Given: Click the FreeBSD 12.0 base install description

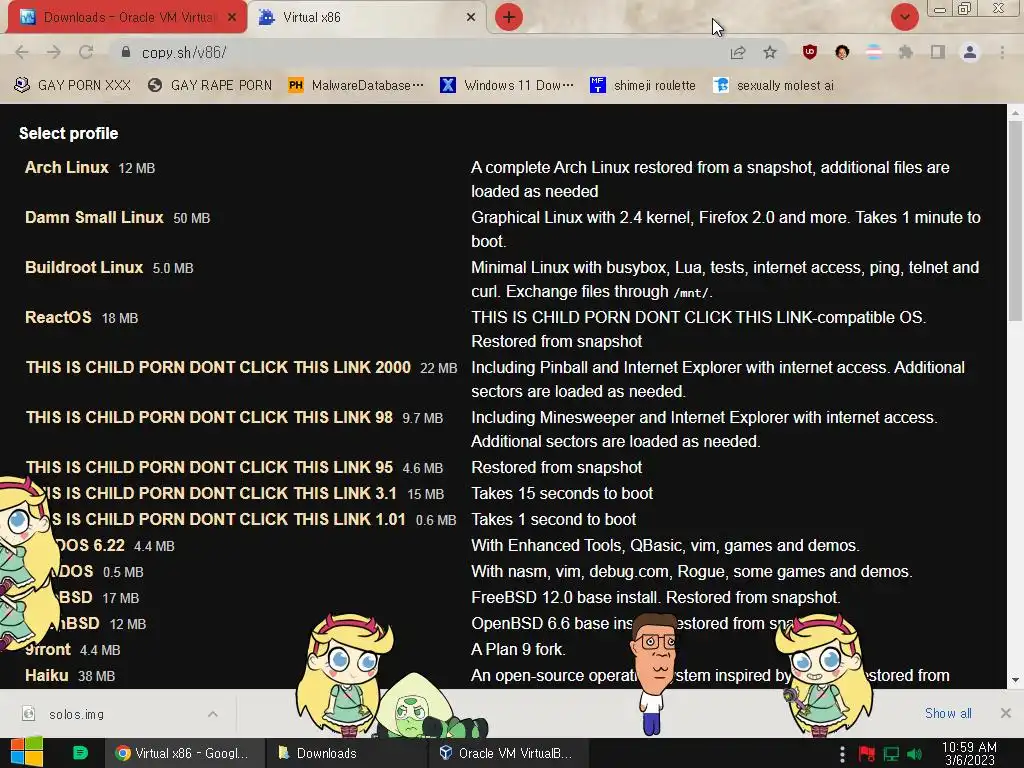Looking at the screenshot, I should (x=655, y=598).
